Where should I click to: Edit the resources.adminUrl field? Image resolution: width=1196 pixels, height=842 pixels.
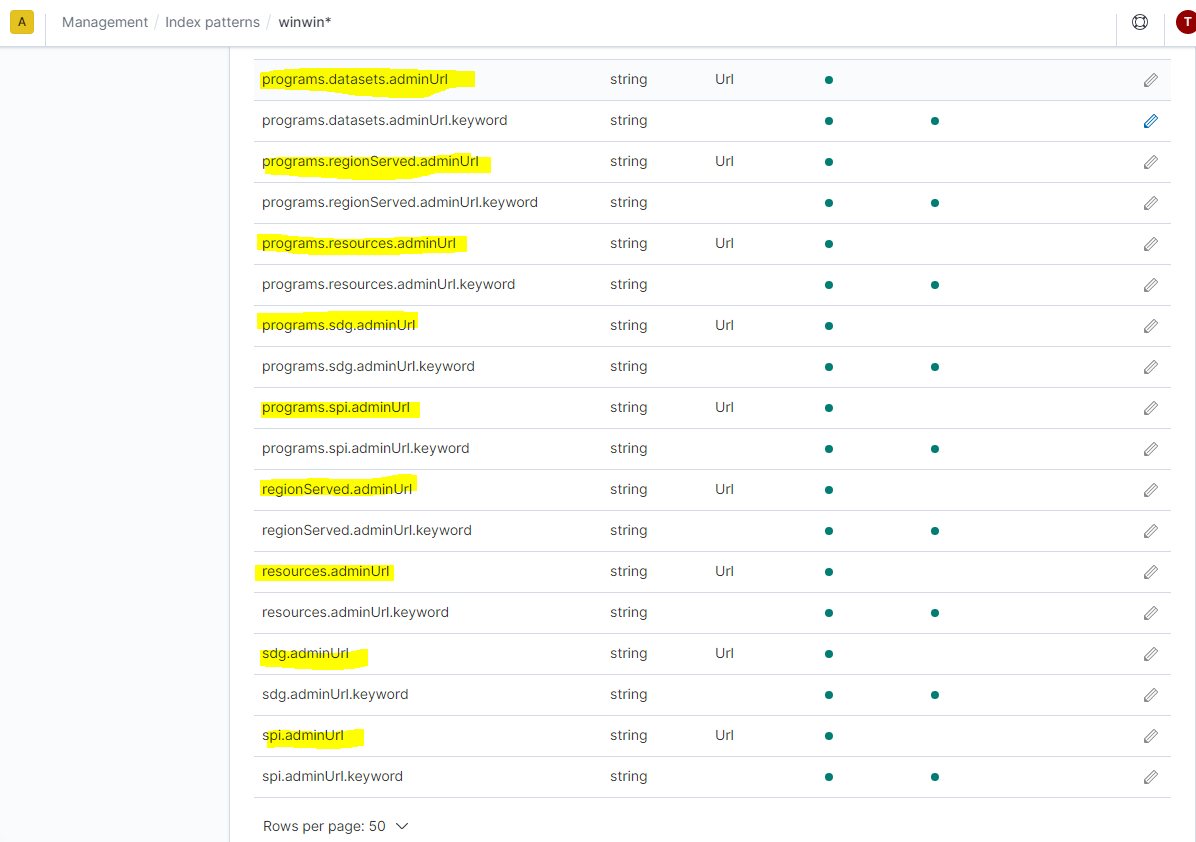point(1150,571)
